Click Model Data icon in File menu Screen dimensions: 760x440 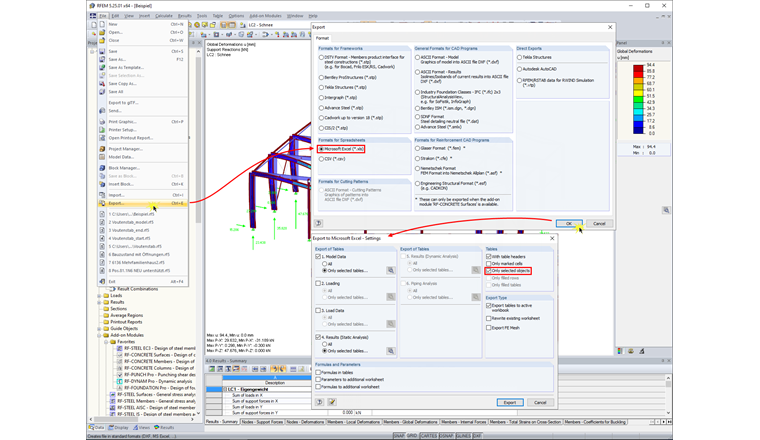(102, 157)
